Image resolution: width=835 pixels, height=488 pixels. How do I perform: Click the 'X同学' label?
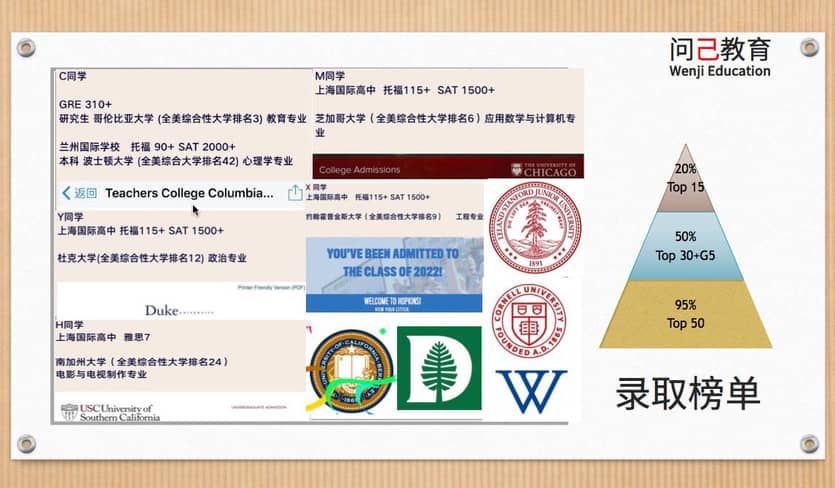tap(316, 187)
